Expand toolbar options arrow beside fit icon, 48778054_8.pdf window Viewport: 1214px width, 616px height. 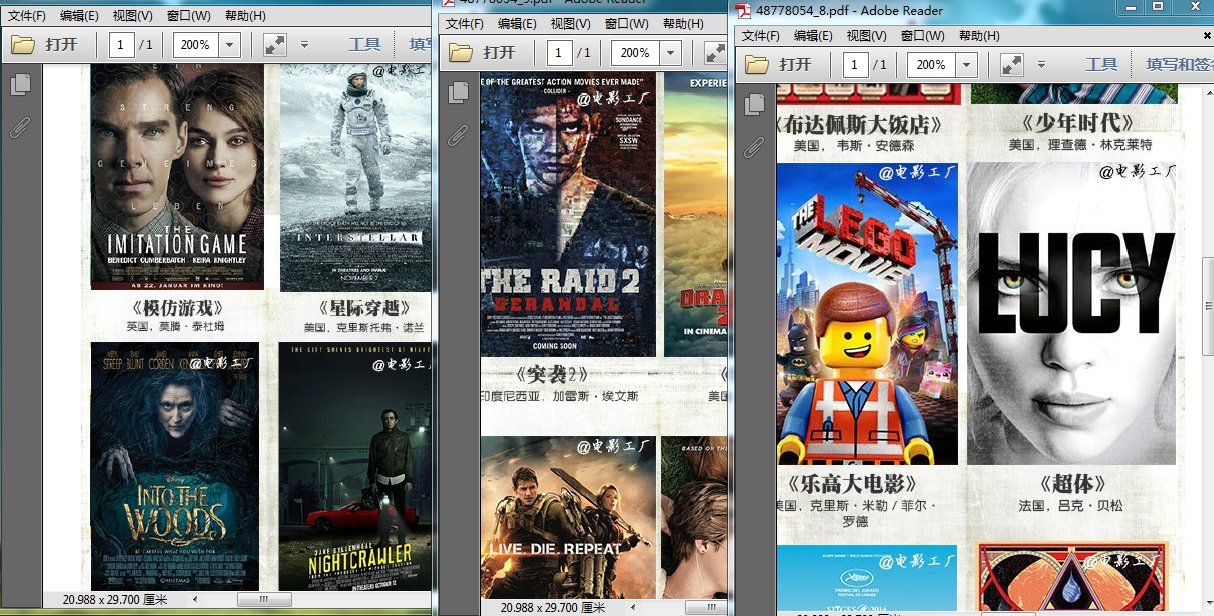[1040, 65]
